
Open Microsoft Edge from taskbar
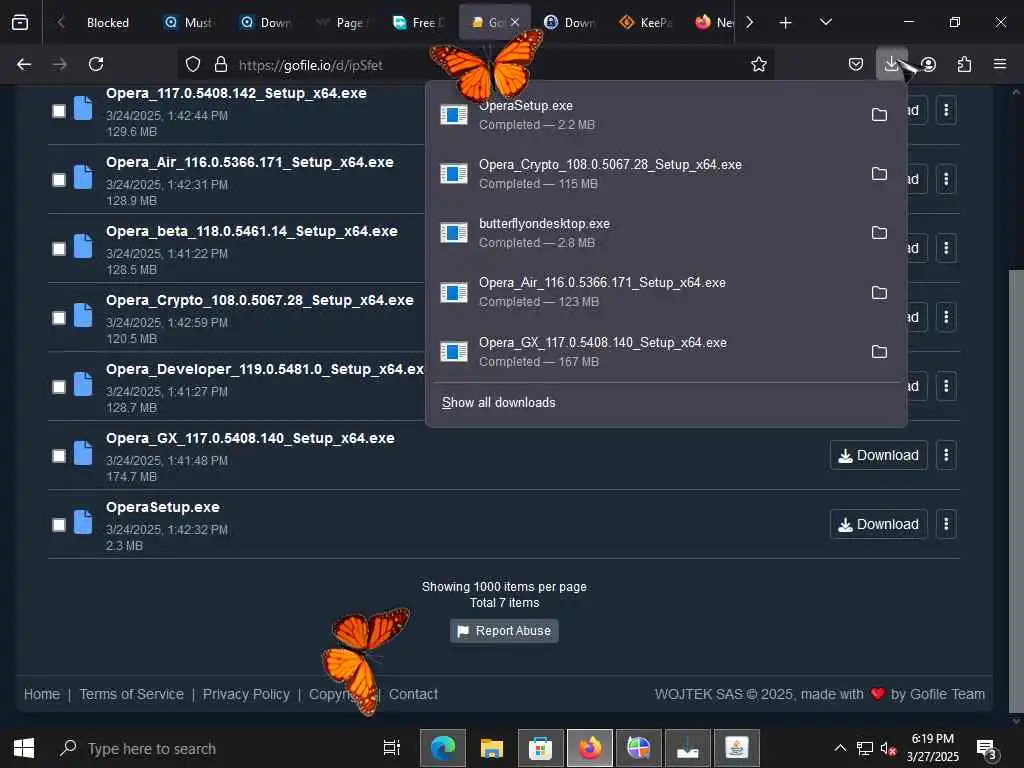pos(443,748)
